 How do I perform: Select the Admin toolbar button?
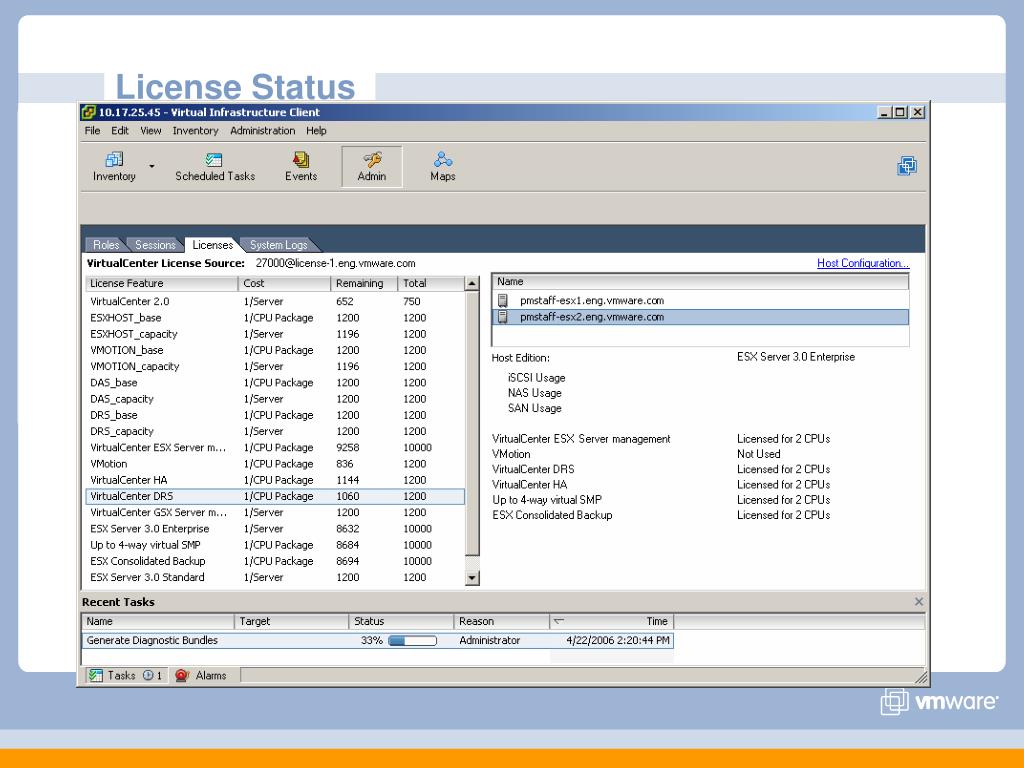pos(372,167)
